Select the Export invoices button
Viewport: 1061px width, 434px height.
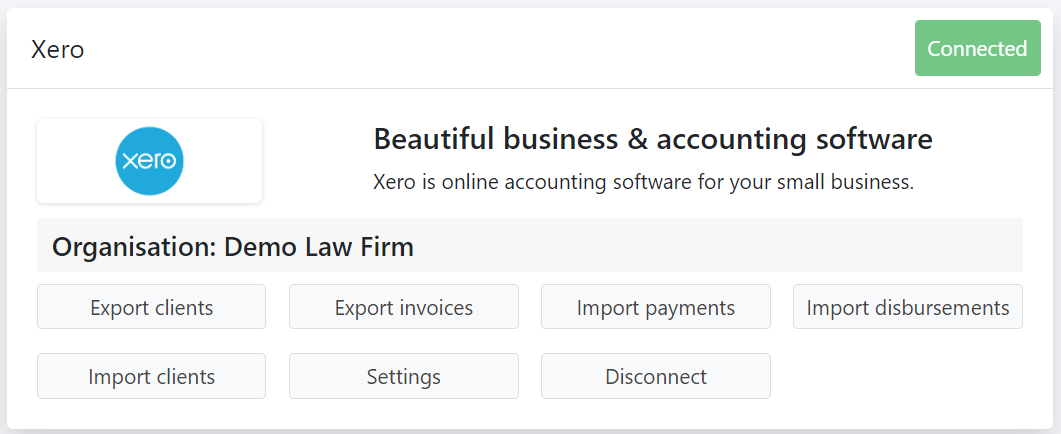click(404, 307)
